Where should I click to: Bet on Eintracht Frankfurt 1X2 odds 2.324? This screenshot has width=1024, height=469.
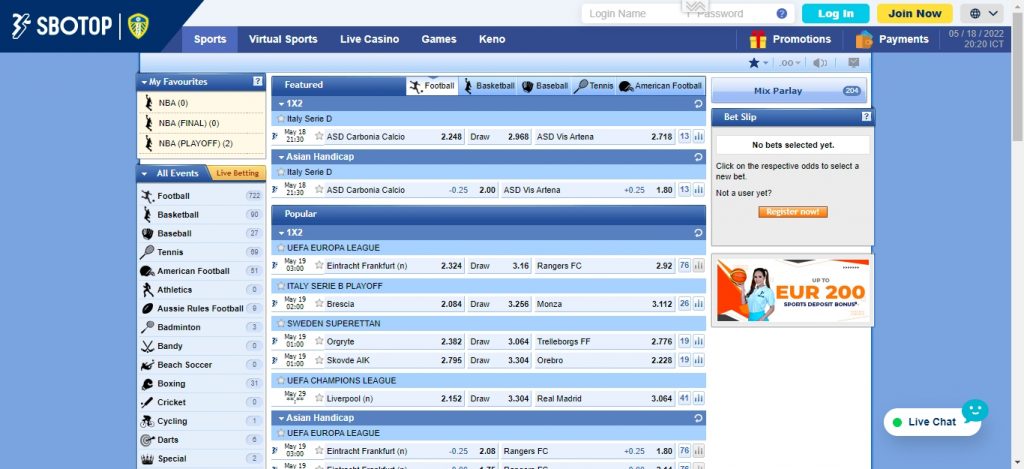click(451, 266)
